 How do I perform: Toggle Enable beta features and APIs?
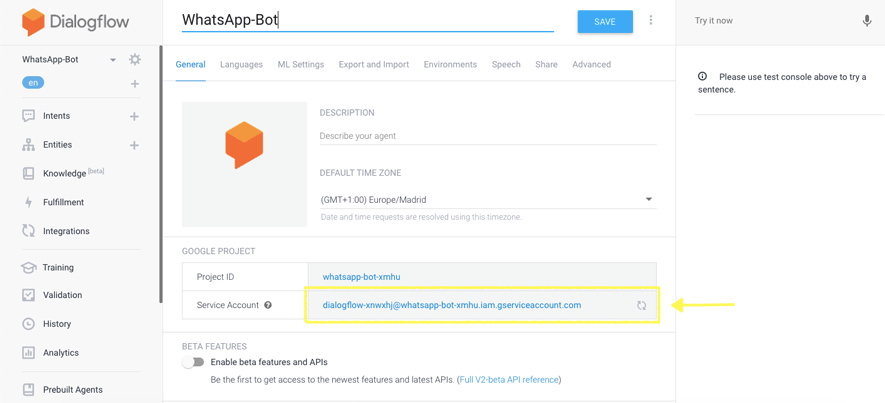(x=192, y=362)
